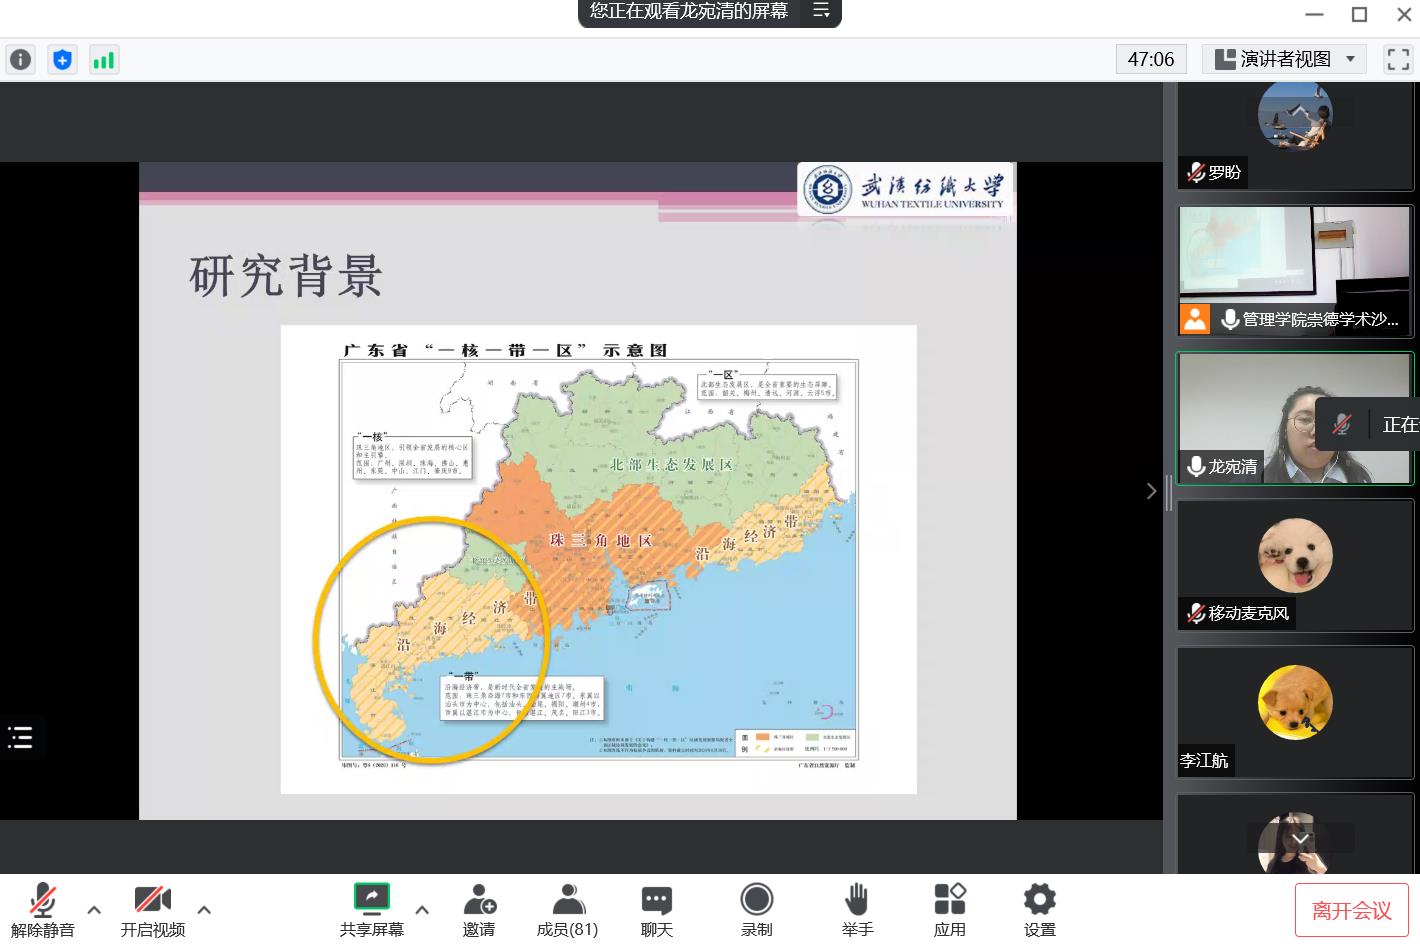The height and width of the screenshot is (946, 1420).
Task: Collapse the participant video sidebar arrow
Action: [x=1151, y=490]
